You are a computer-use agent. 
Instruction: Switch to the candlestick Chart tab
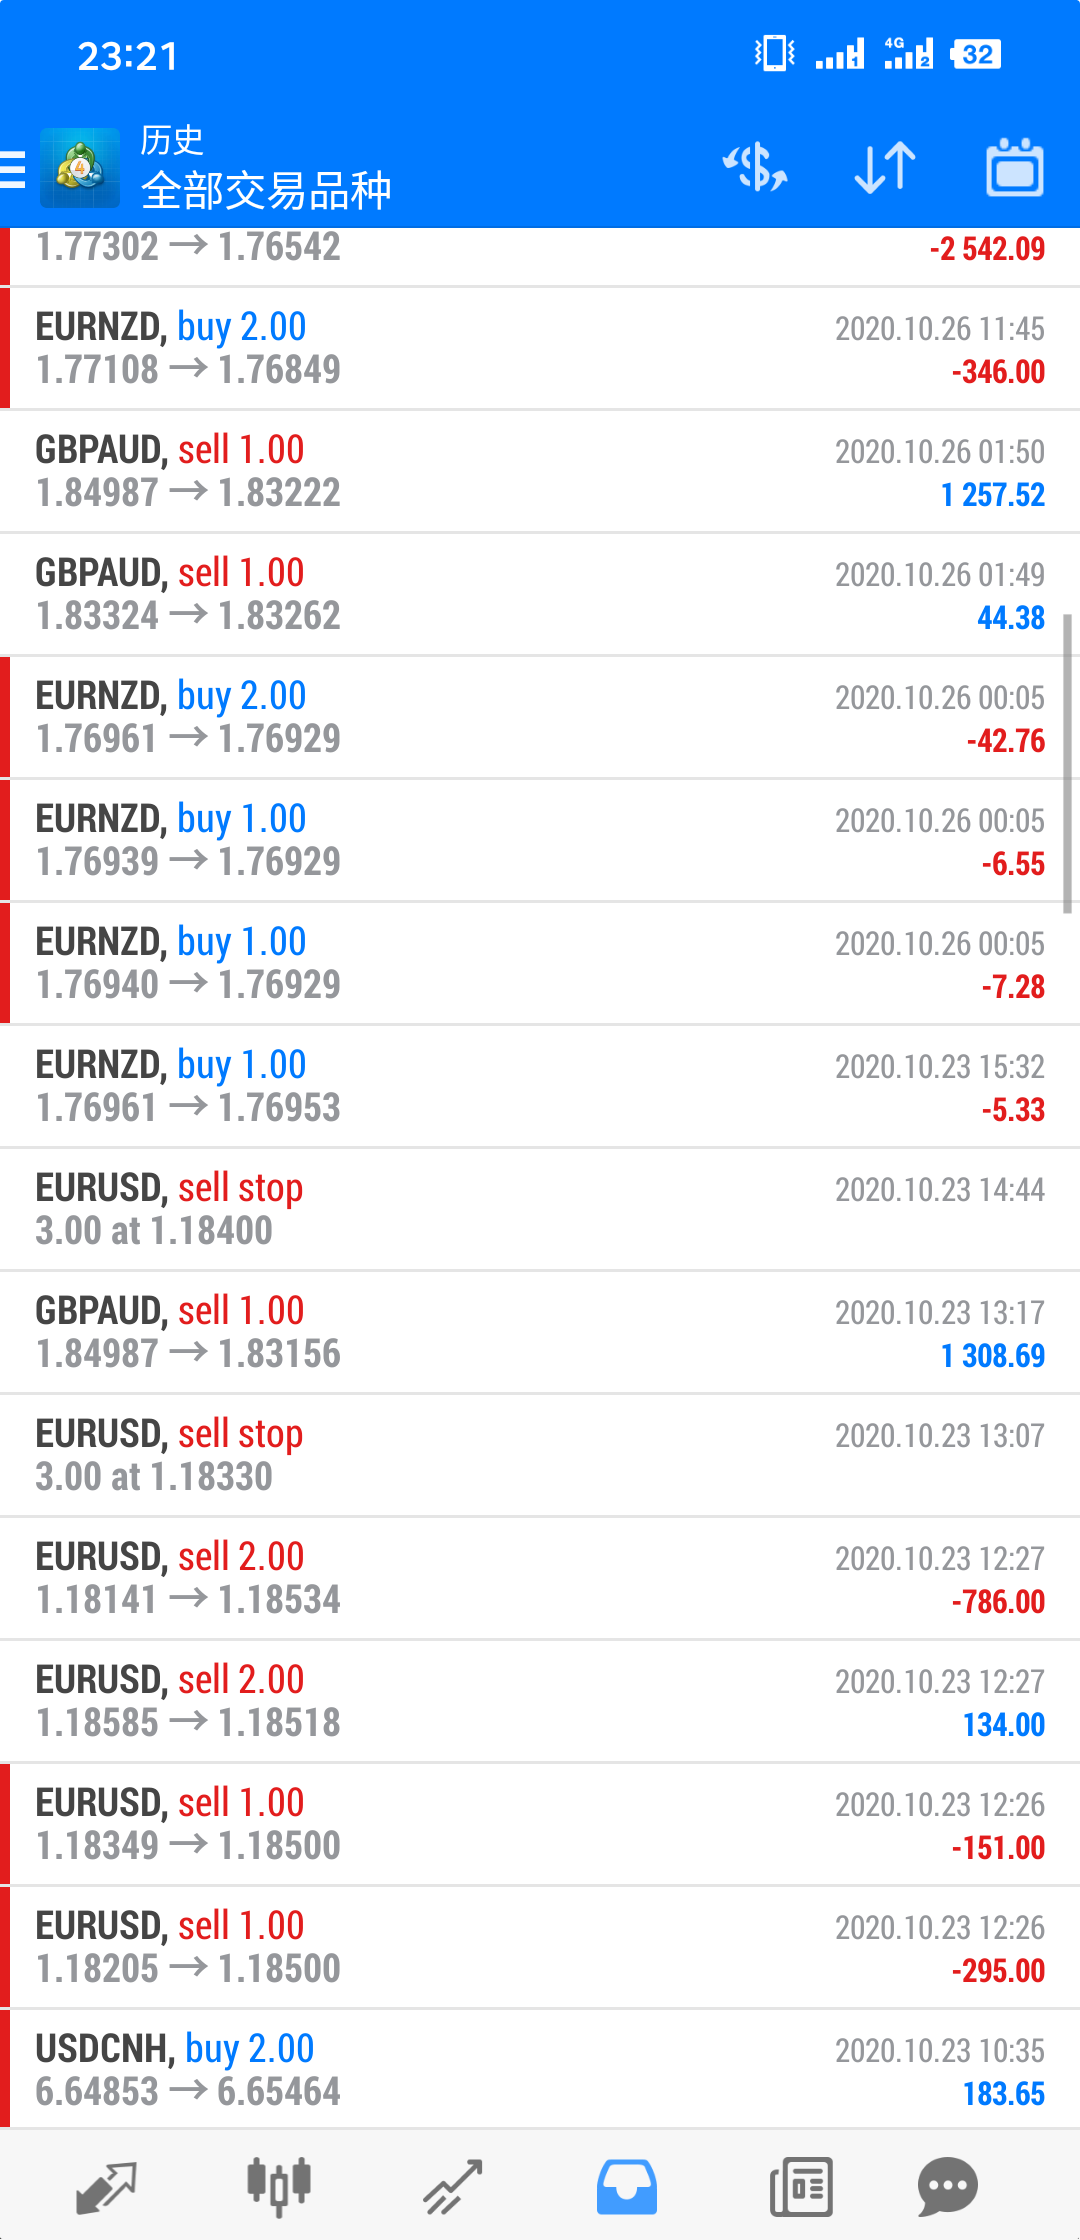coord(279,2187)
